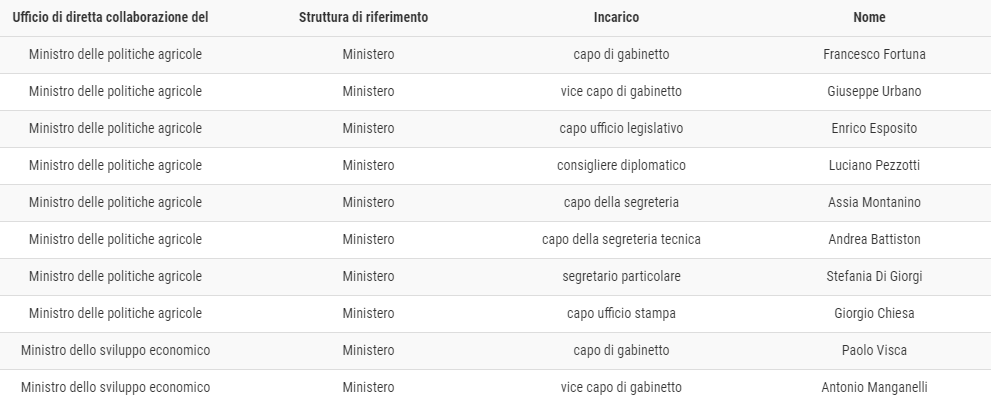
Task: Click 'Ufficio di diretta collaborazione del' header
Action: [111, 18]
